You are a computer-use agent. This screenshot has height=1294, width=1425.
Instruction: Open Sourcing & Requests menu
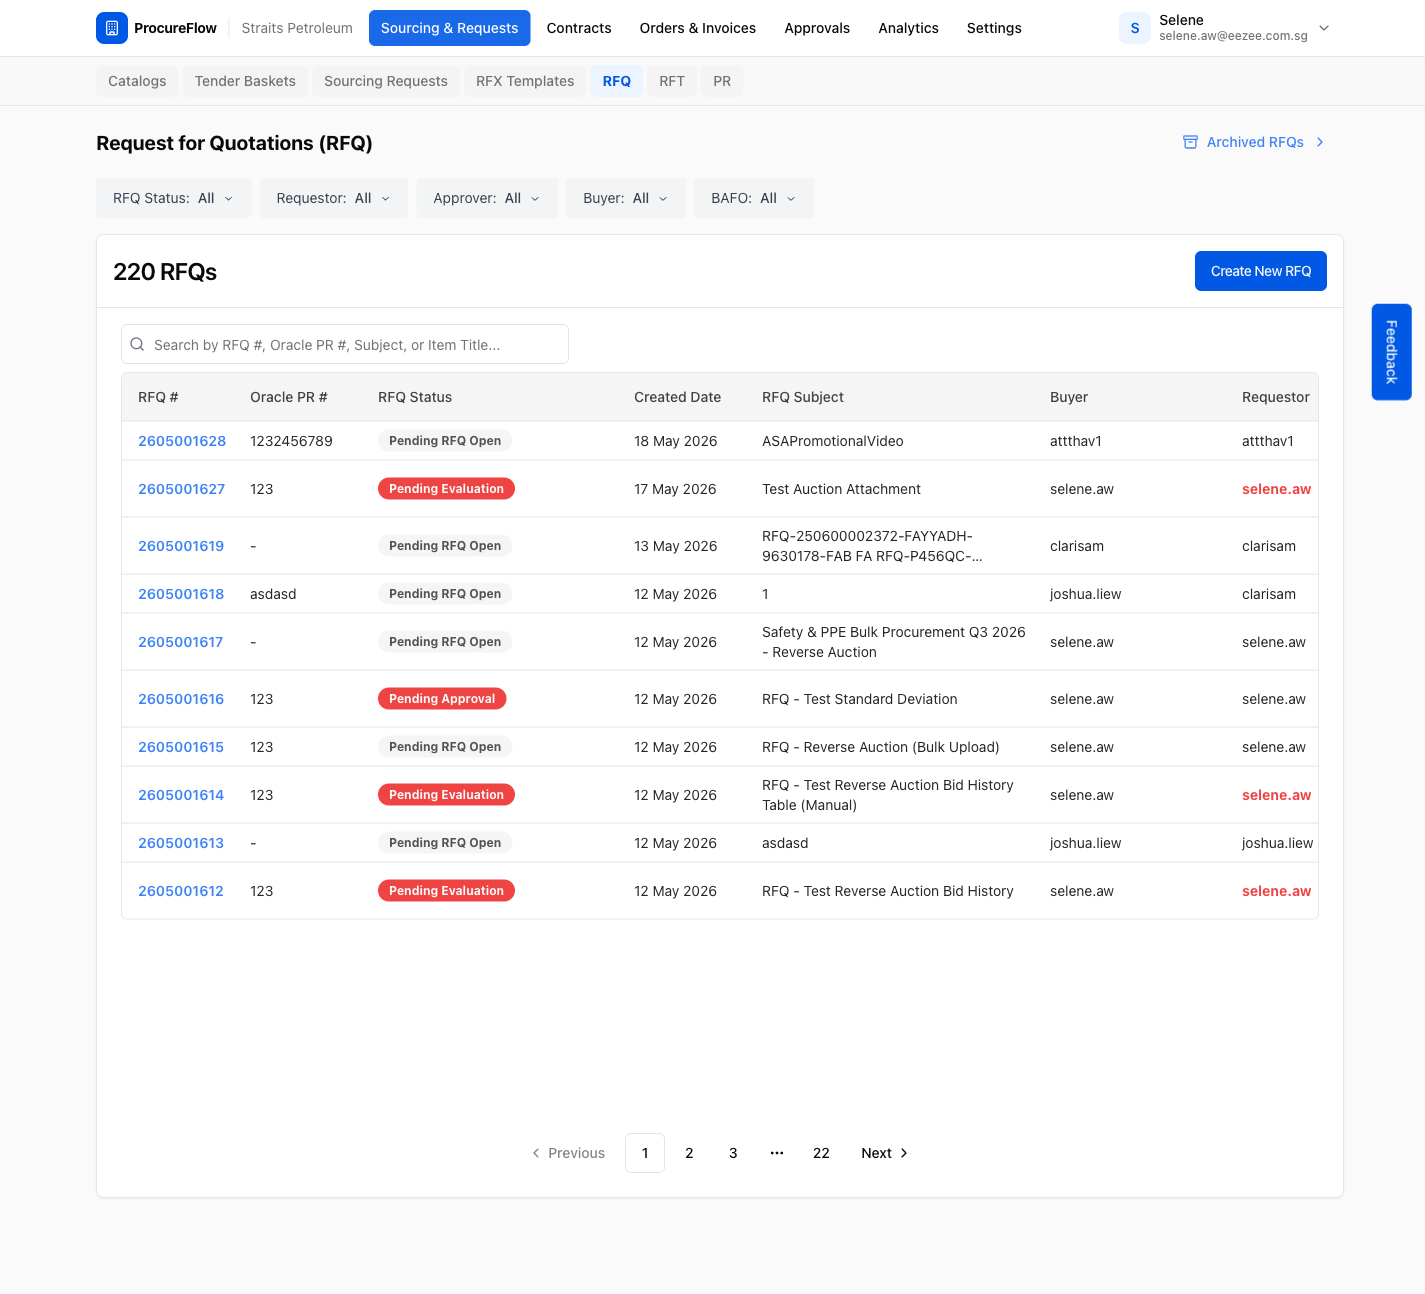449,28
